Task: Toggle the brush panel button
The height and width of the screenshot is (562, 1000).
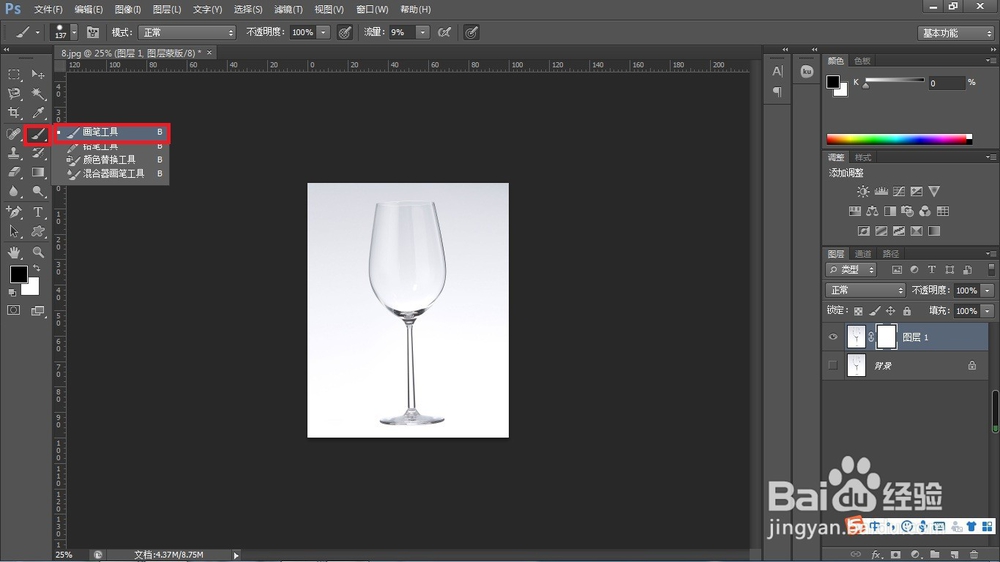Action: [x=93, y=32]
